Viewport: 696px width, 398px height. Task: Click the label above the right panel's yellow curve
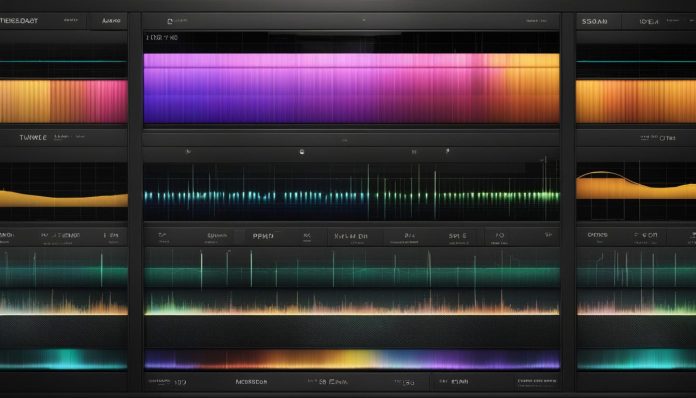[658, 138]
